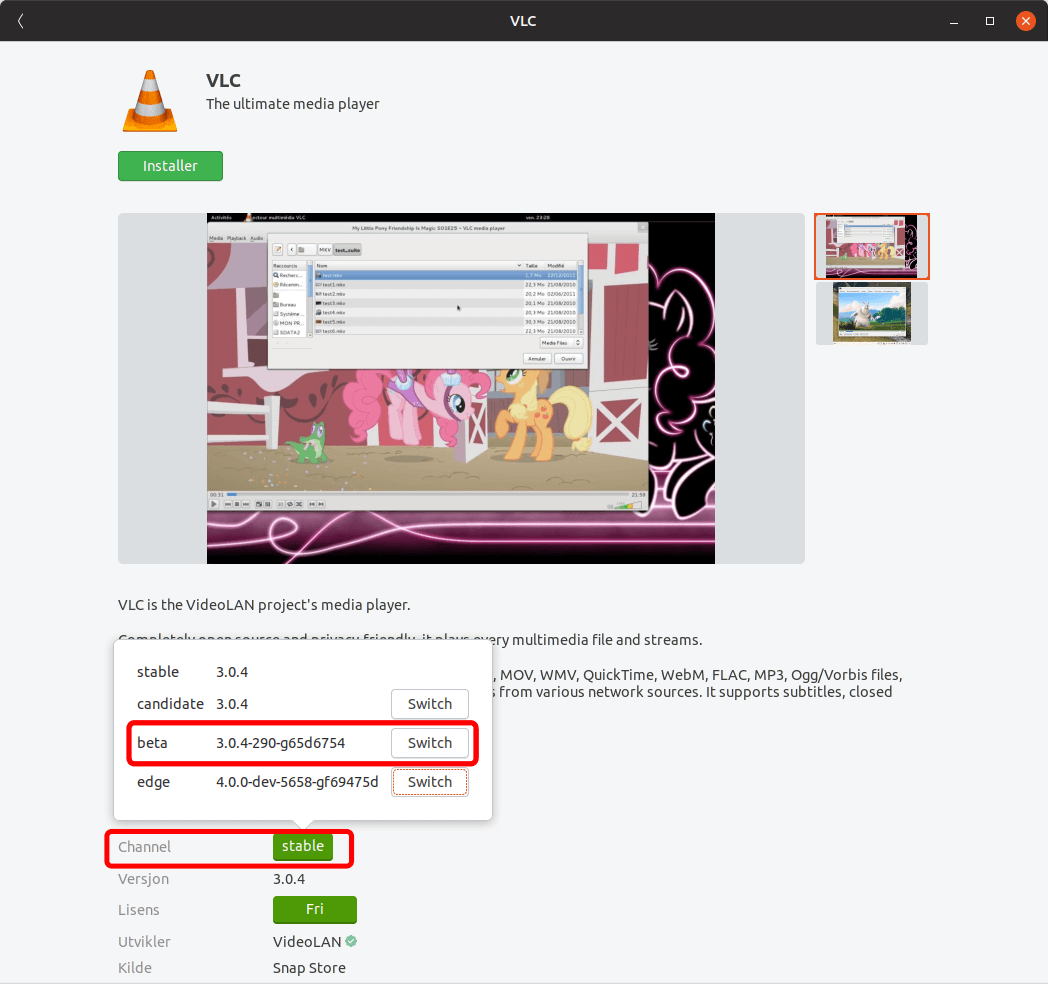Go back using the header arrow
The width and height of the screenshot is (1048, 984).
(21, 21)
